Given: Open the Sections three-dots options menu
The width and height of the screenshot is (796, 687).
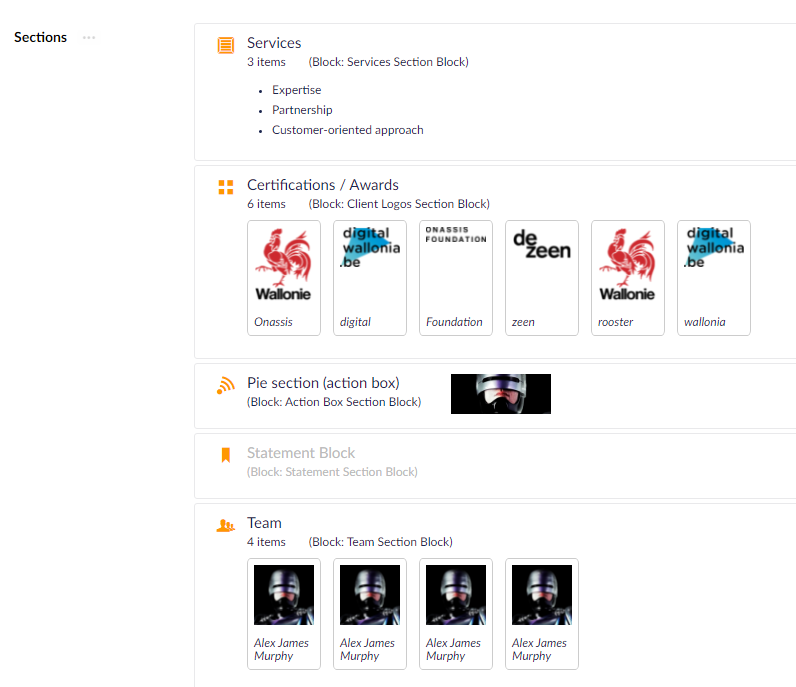Looking at the screenshot, I should (x=89, y=38).
